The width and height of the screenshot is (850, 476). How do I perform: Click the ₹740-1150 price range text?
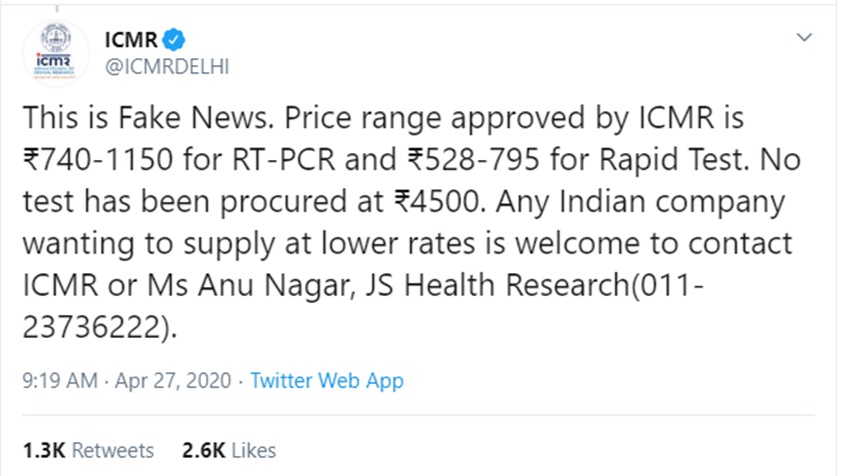click(98, 159)
